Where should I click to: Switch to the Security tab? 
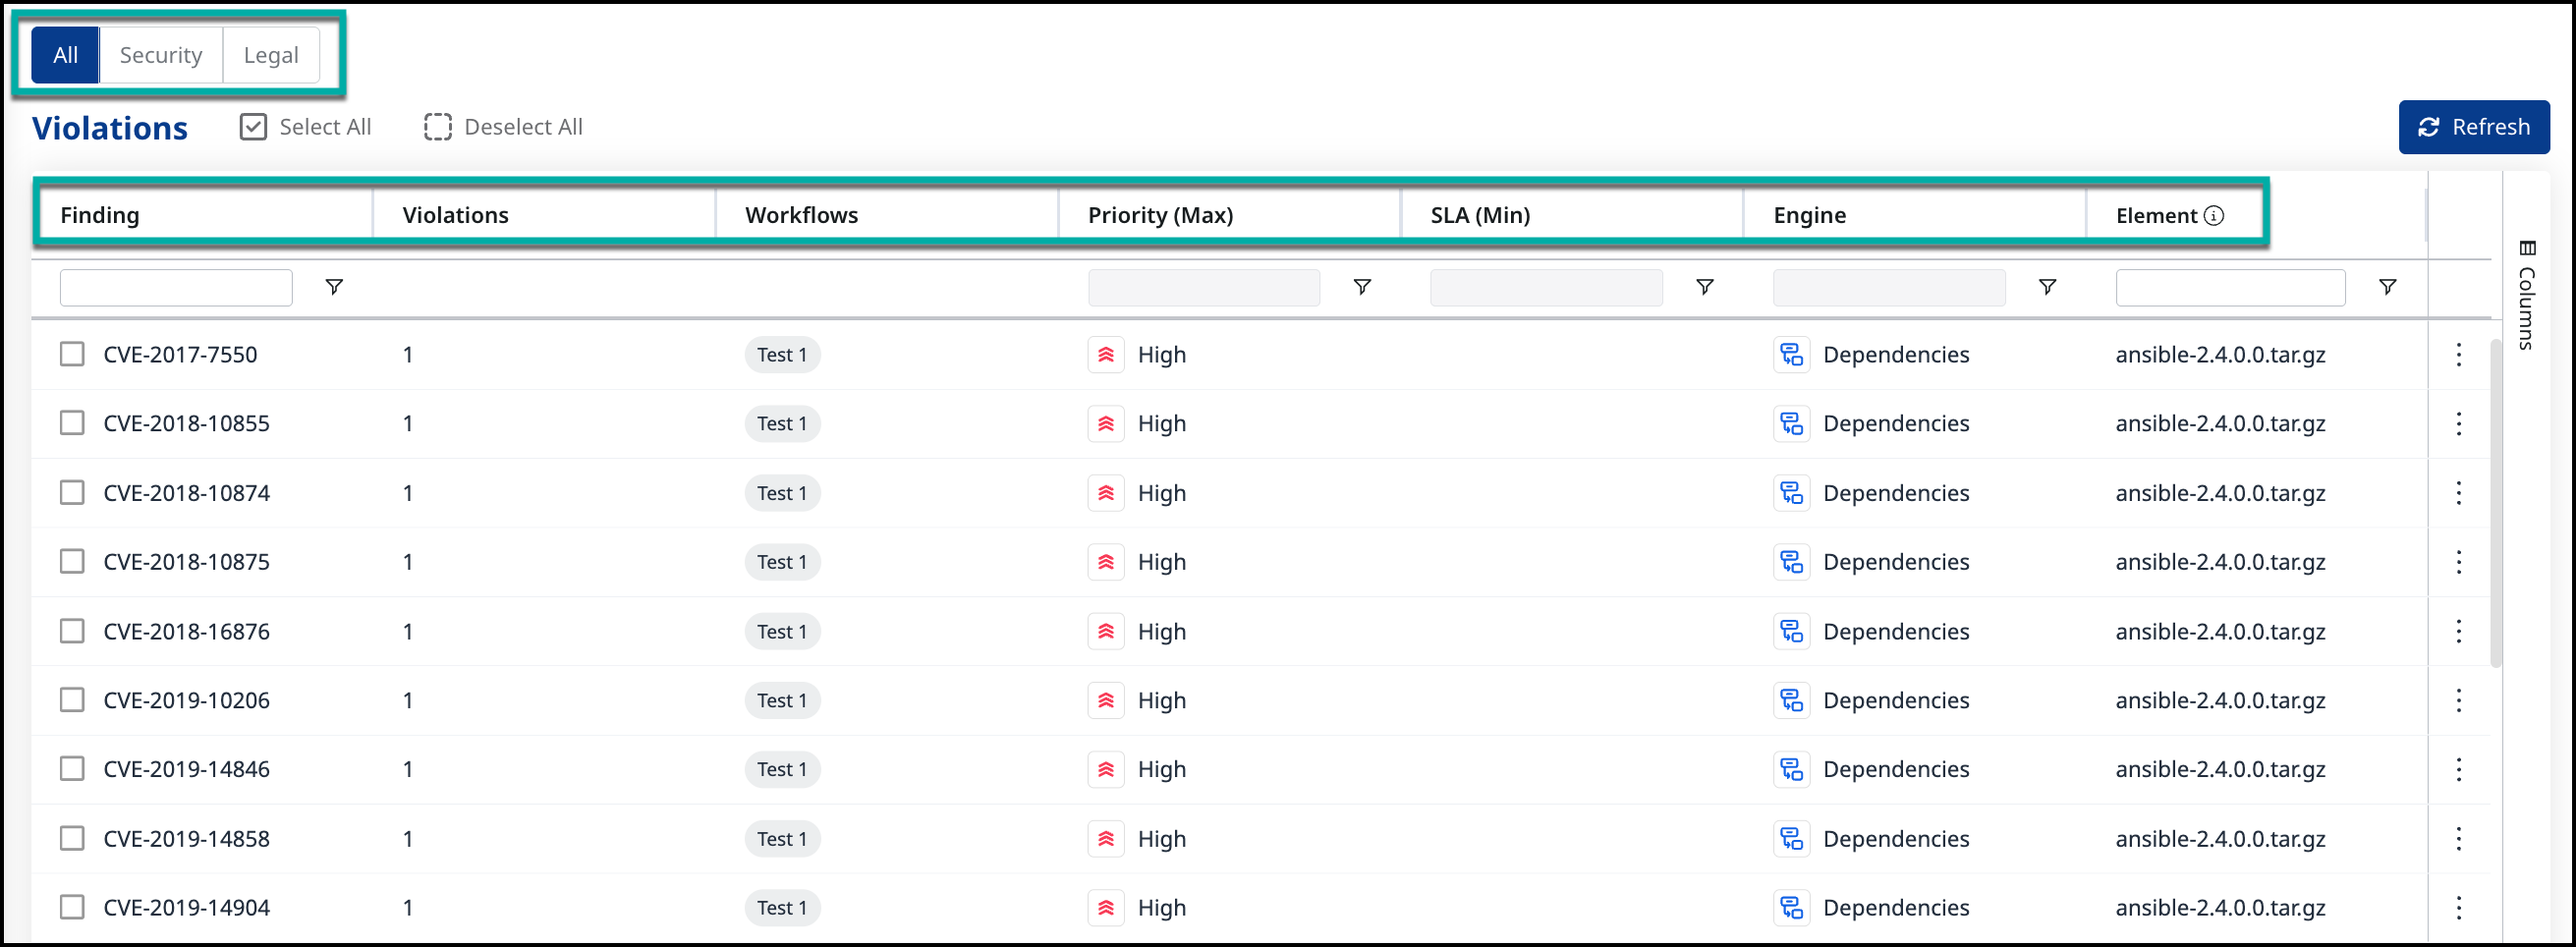[160, 55]
